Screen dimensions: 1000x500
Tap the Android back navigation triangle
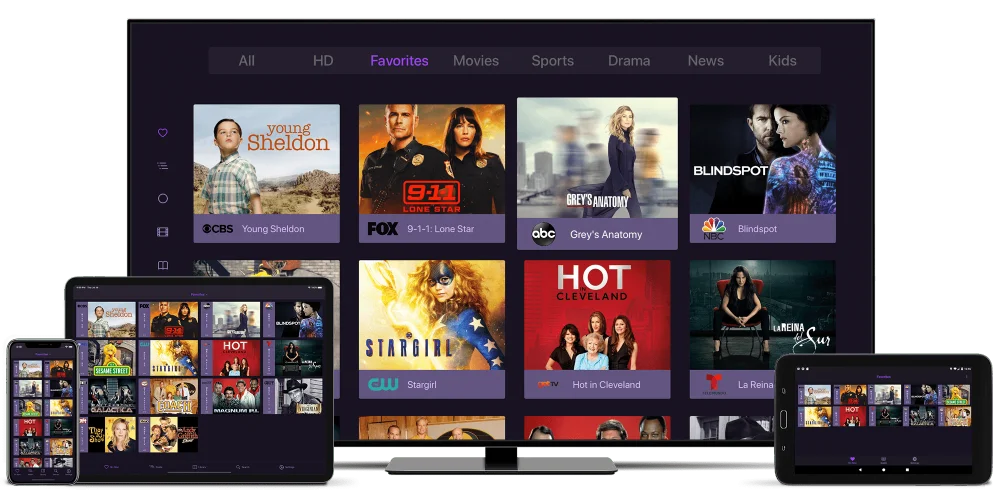pyautogui.click(x=860, y=469)
